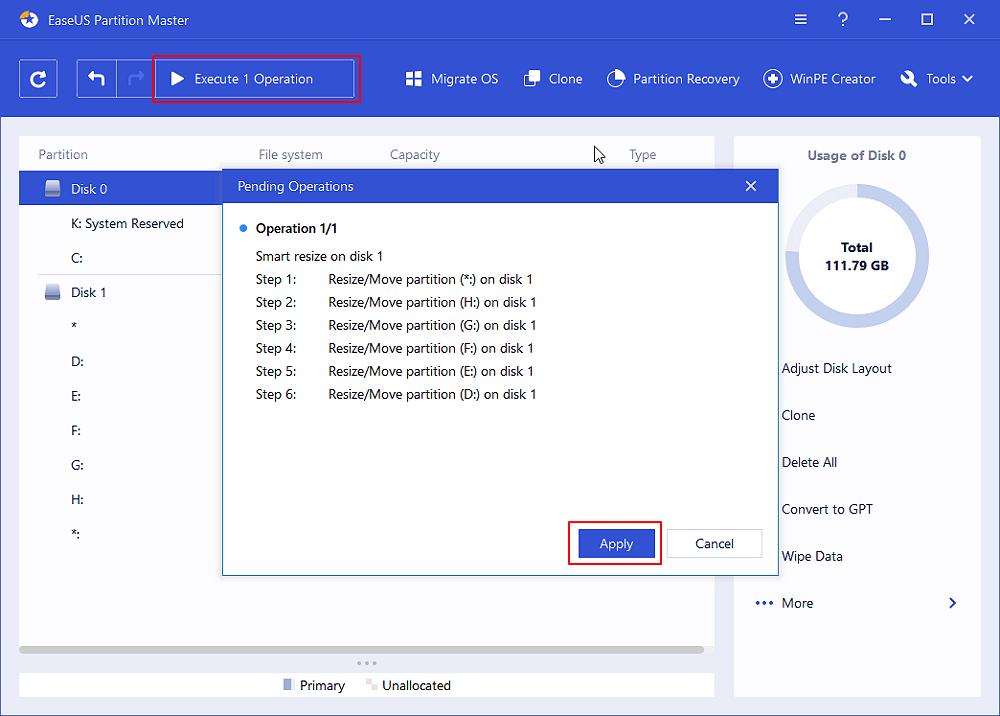Select K: System Reserved partition
Image resolution: width=1000 pixels, height=716 pixels.
point(127,224)
